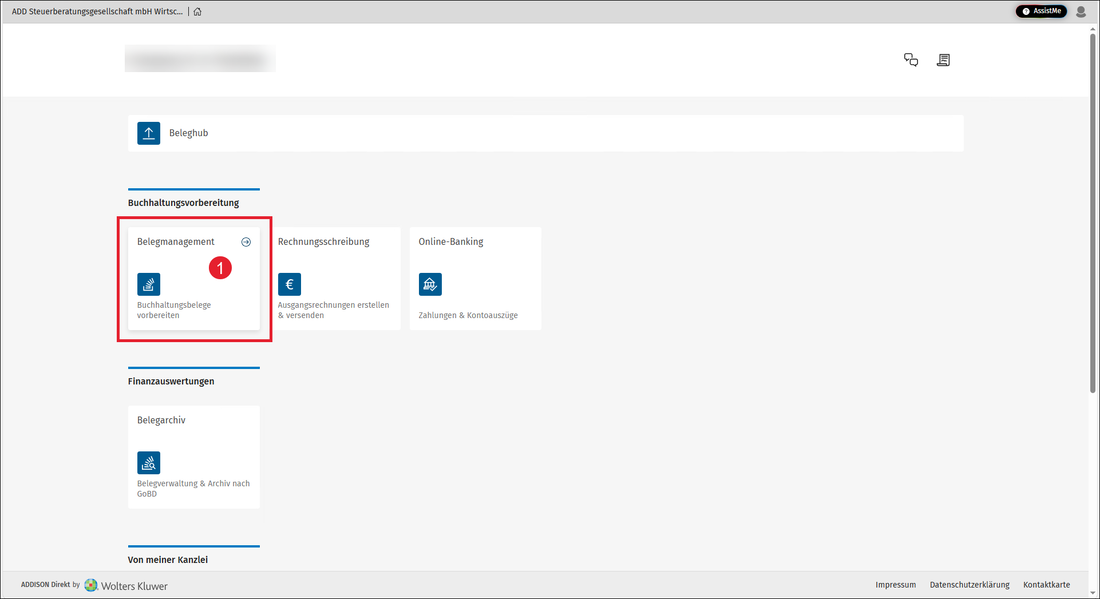Screen dimensions: 1100x599
Task: Click the Finanzauswertungen section heading
Action: (x=171, y=382)
